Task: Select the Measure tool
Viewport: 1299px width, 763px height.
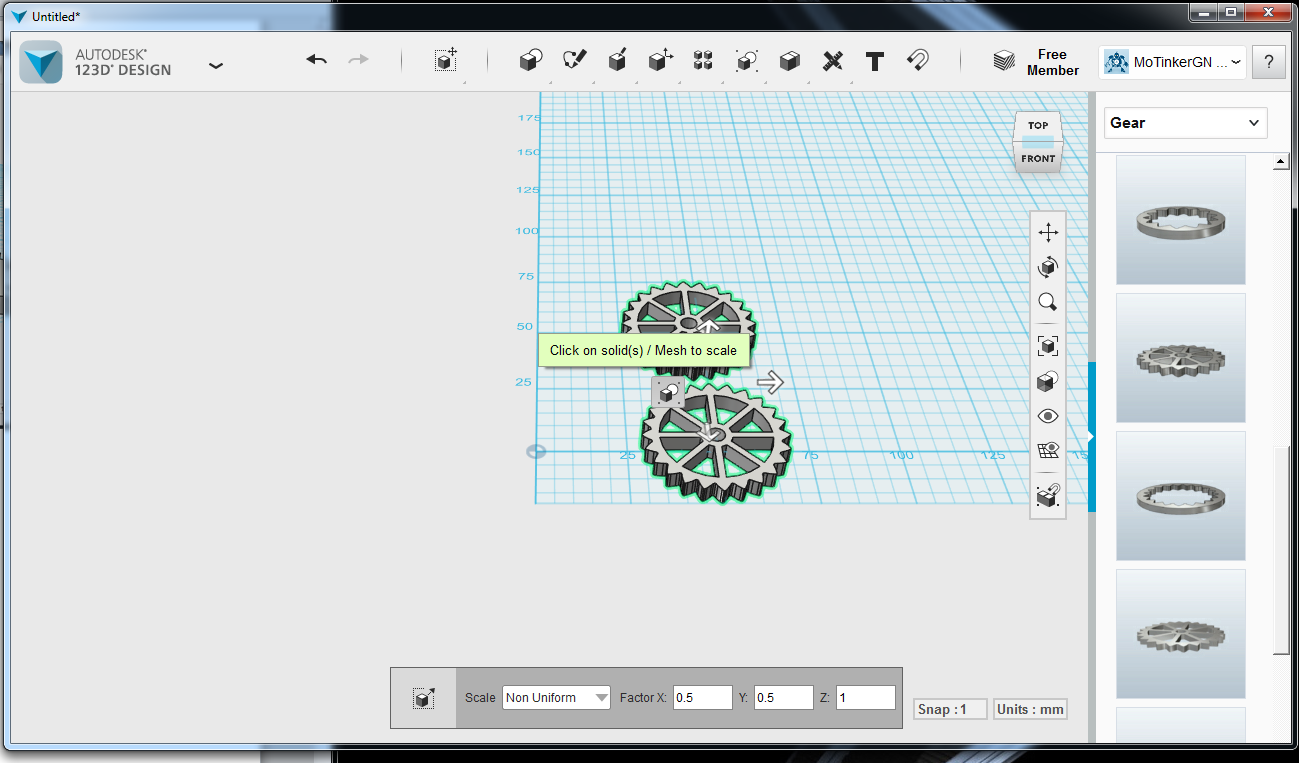Action: tap(832, 61)
